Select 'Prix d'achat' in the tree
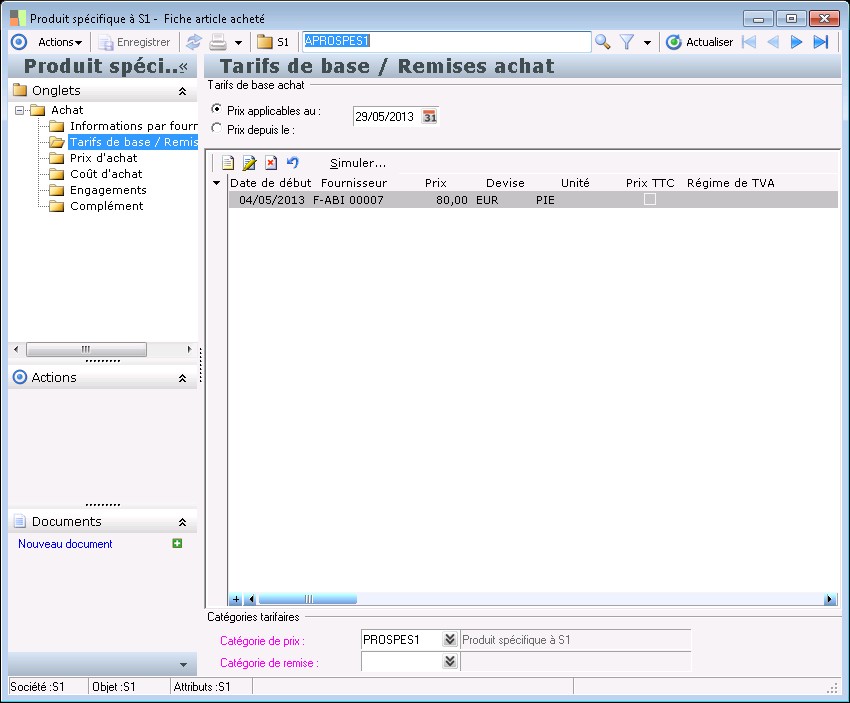This screenshot has height=703, width=850. (x=103, y=158)
